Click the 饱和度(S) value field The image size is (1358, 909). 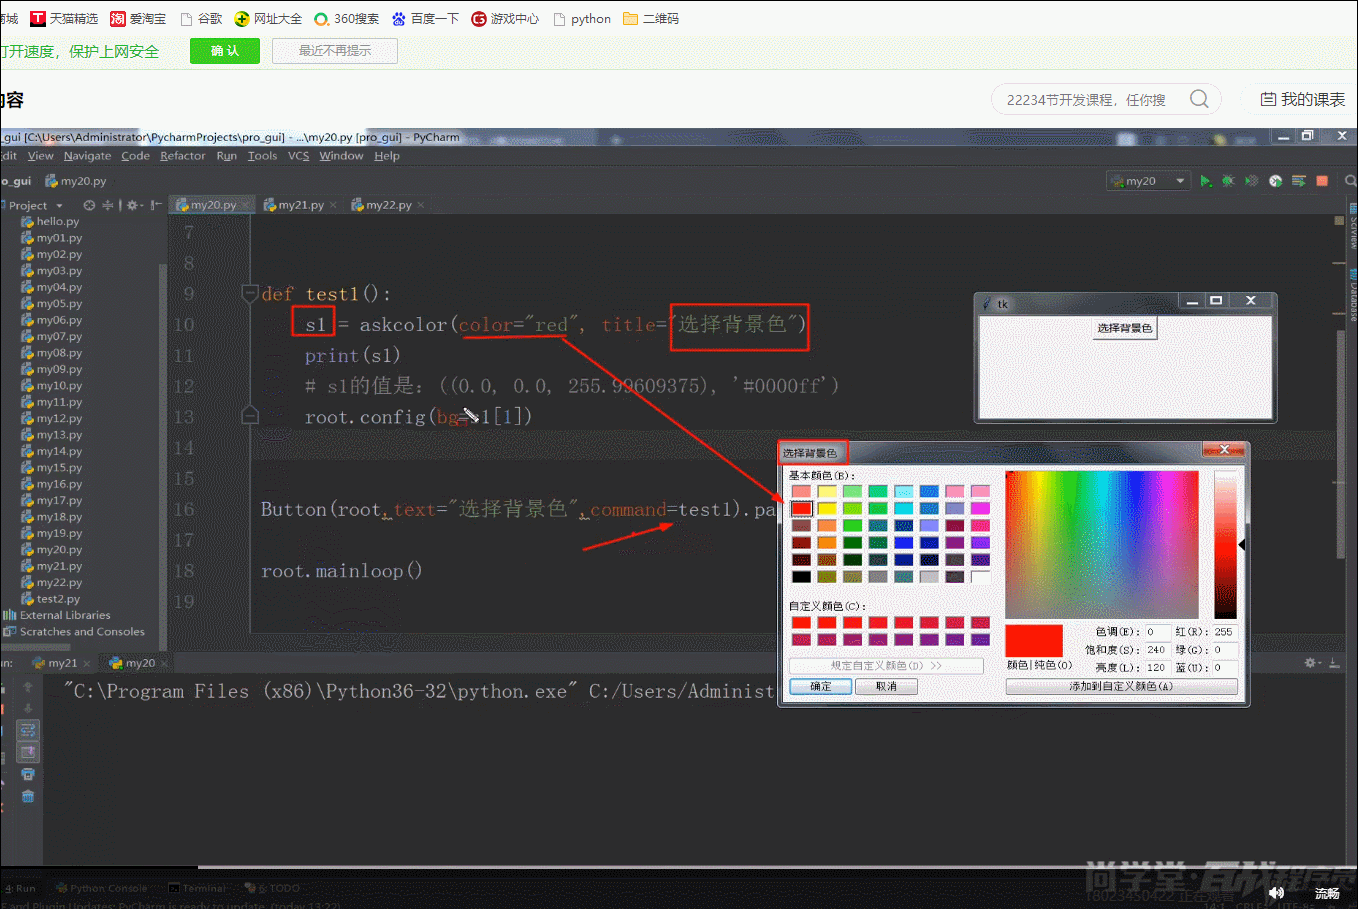(1156, 649)
